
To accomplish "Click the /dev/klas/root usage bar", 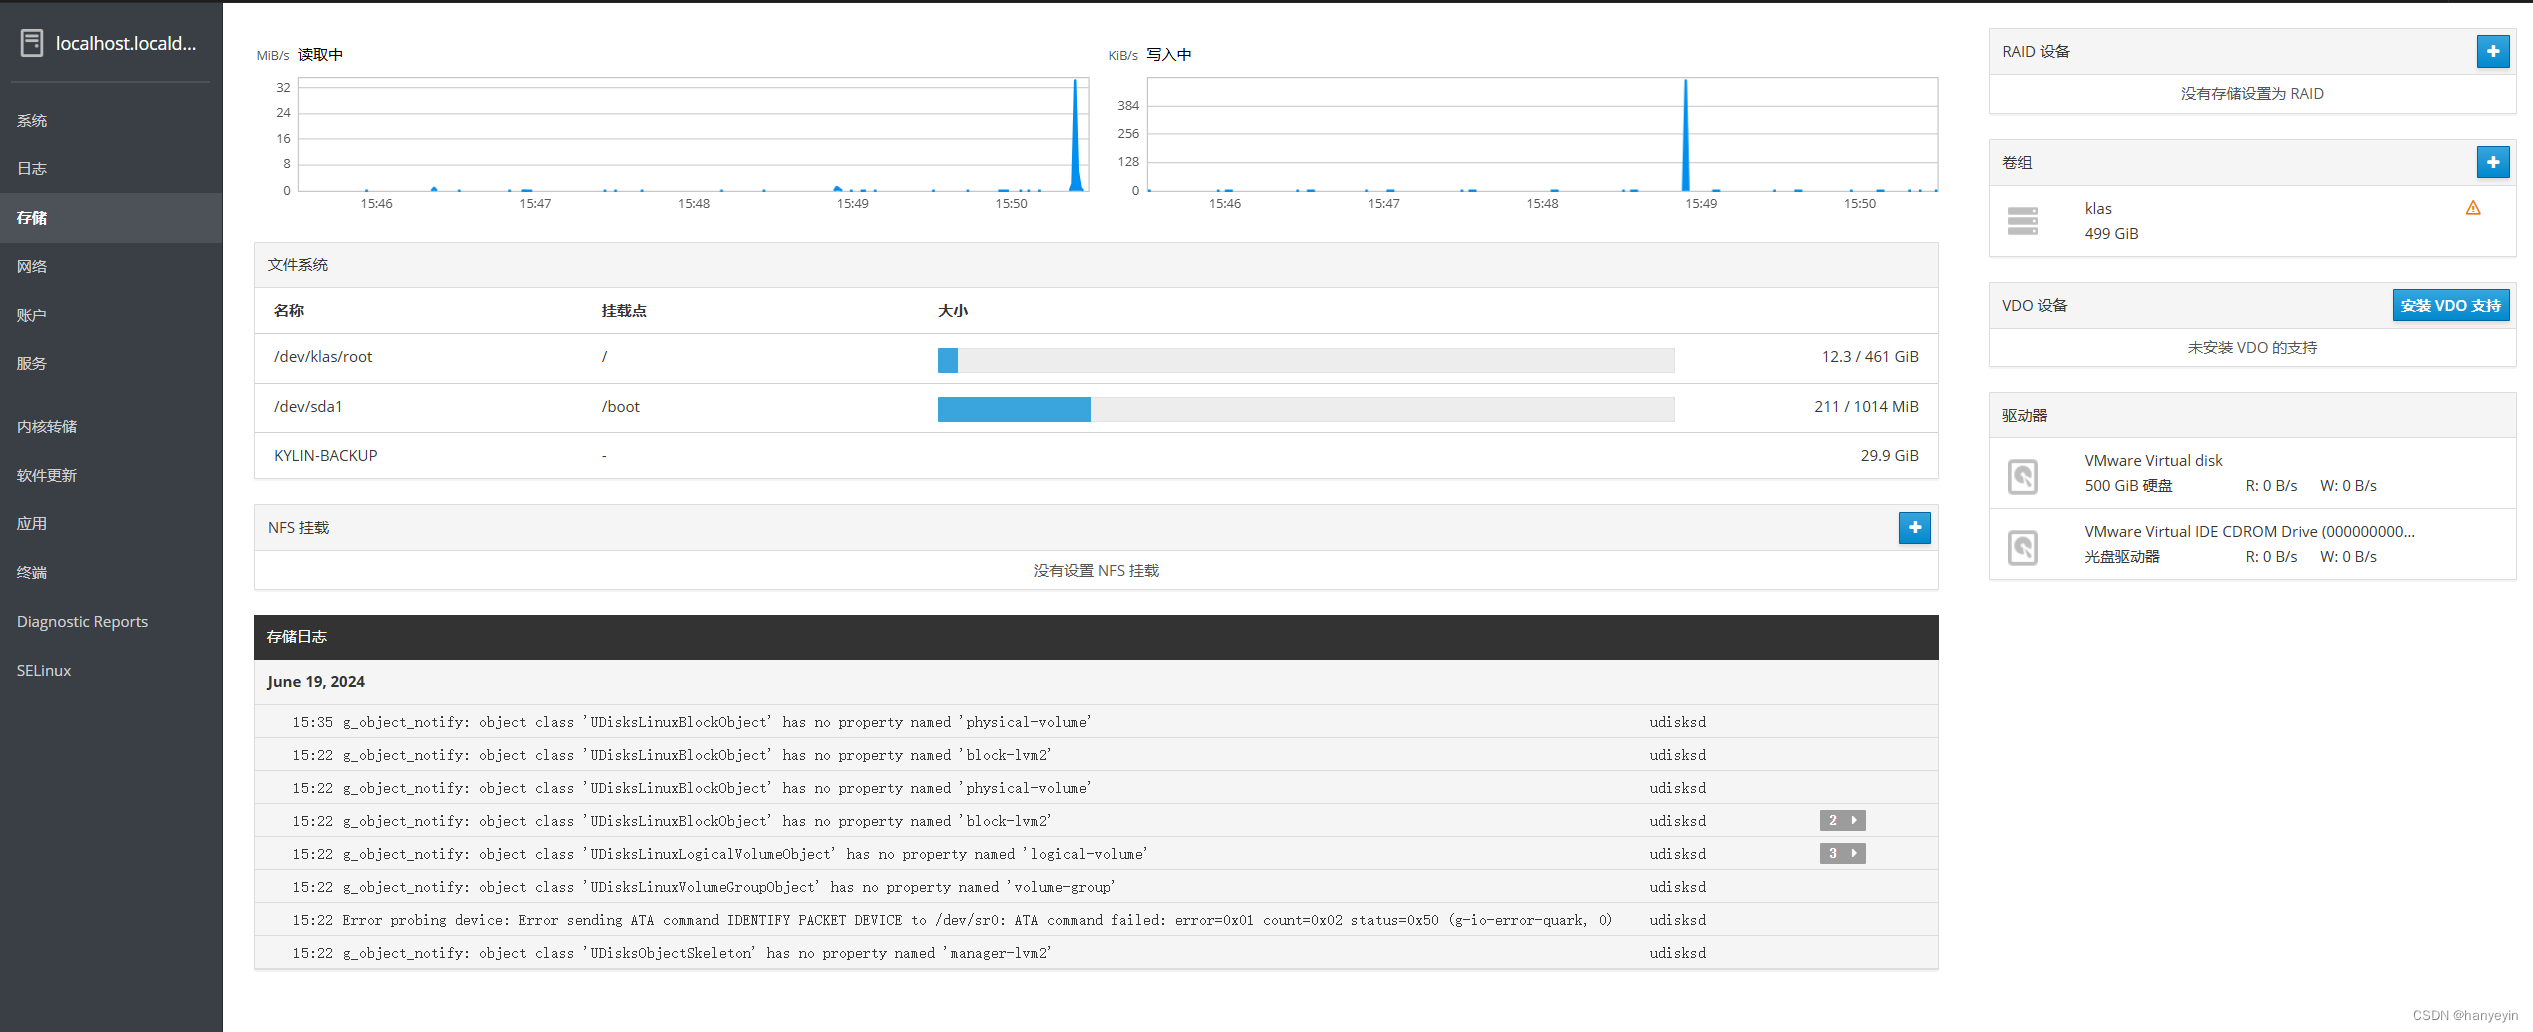I will click(1306, 360).
